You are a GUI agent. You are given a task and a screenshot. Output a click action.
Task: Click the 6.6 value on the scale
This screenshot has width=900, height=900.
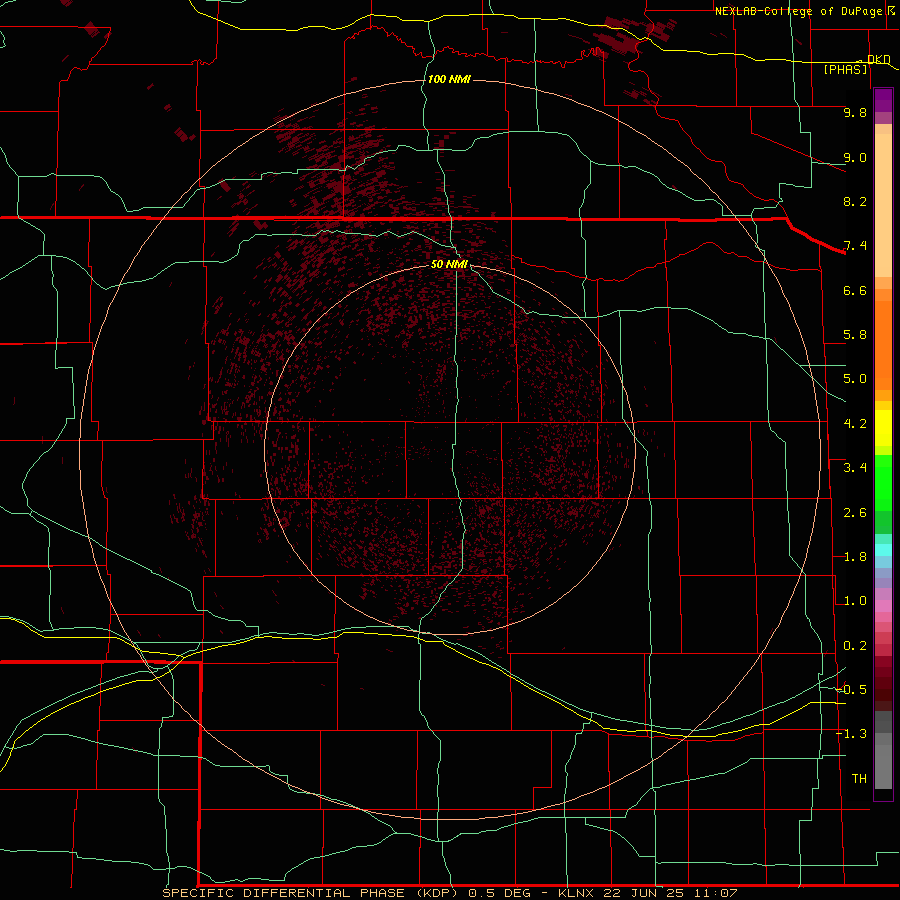(855, 290)
